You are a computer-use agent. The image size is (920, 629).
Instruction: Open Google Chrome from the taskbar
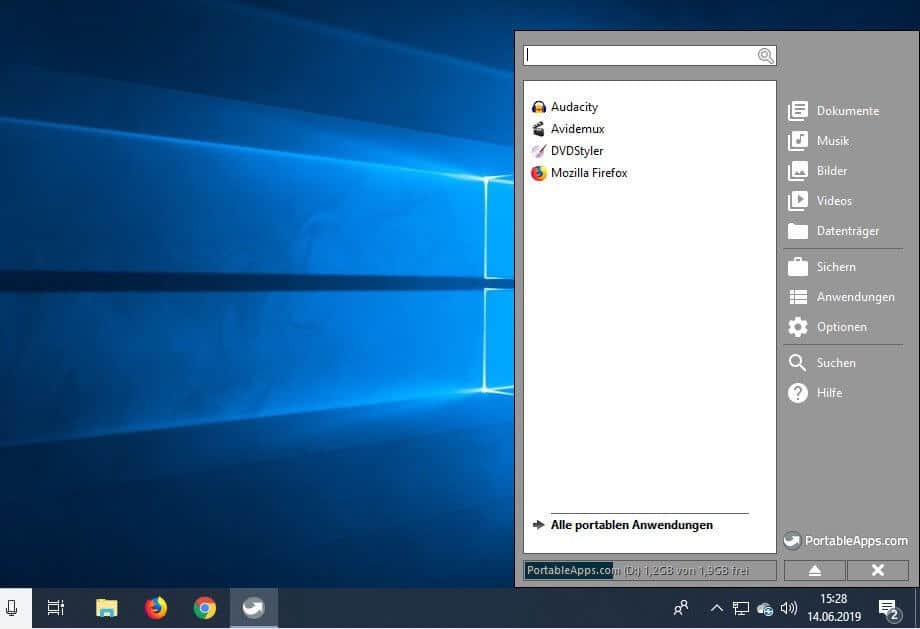click(x=205, y=608)
